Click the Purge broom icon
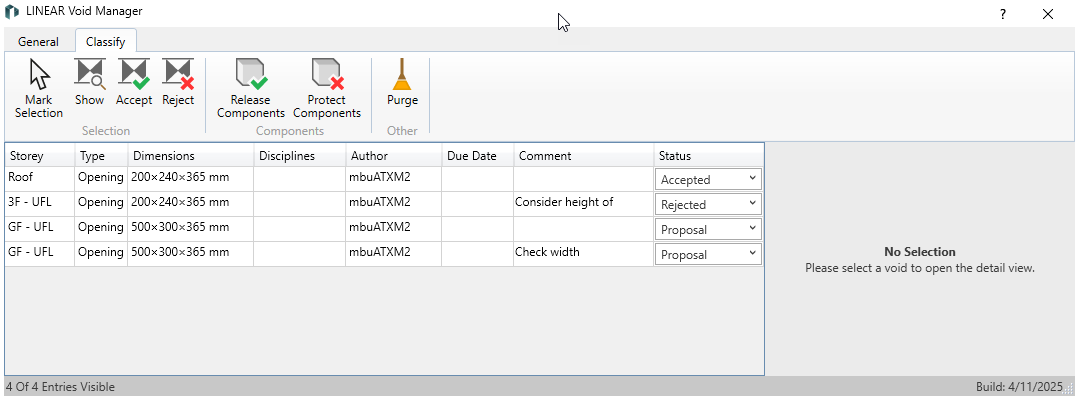Screen dimensions: 1079x397 pyautogui.click(x=403, y=74)
